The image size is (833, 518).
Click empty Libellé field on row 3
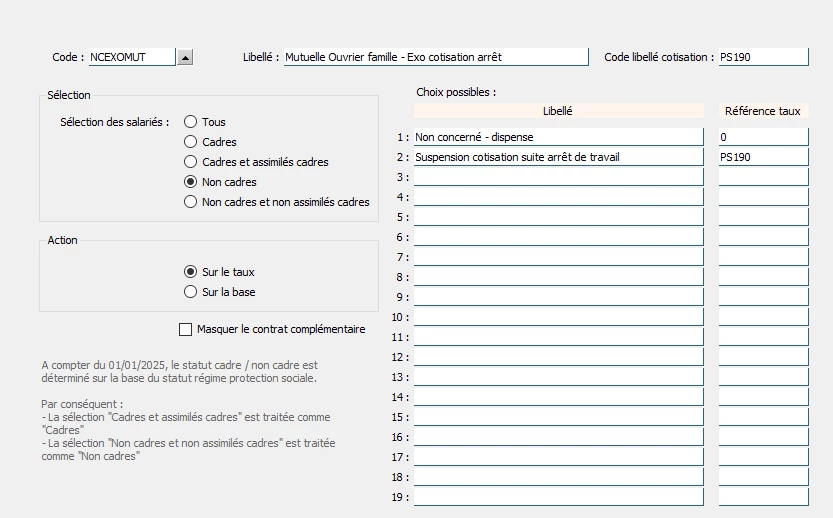558,177
